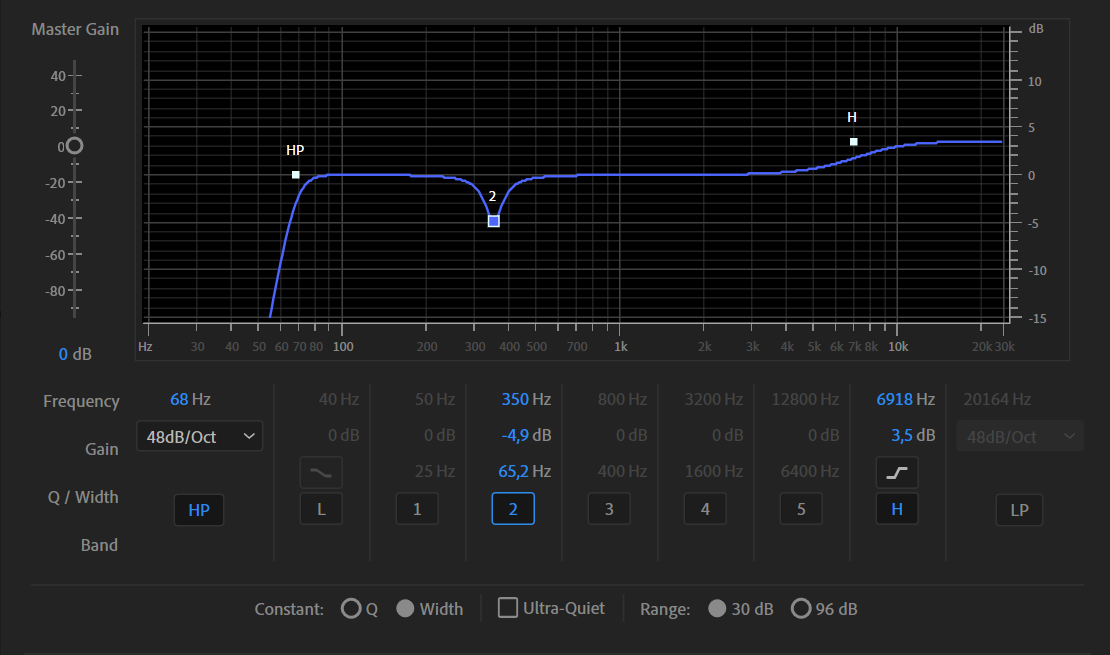This screenshot has width=1110, height=655.
Task: Disable band 2 button
Action: tap(513, 509)
